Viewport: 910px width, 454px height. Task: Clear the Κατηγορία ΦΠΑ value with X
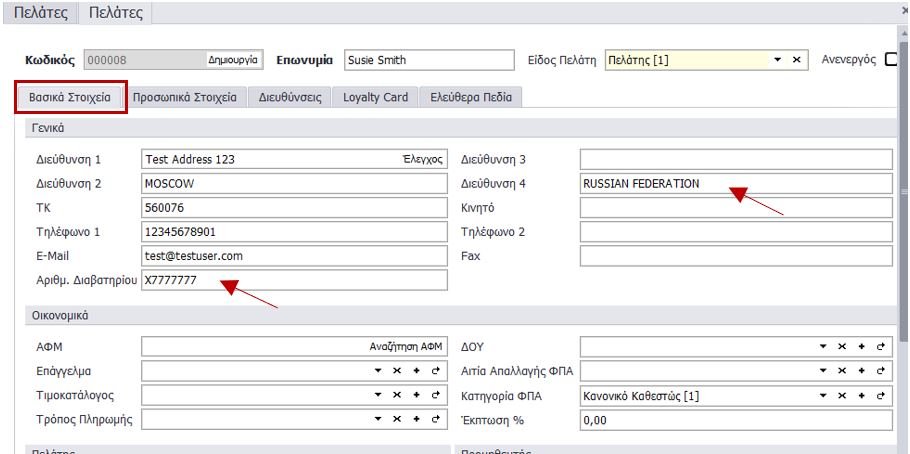tap(842, 395)
